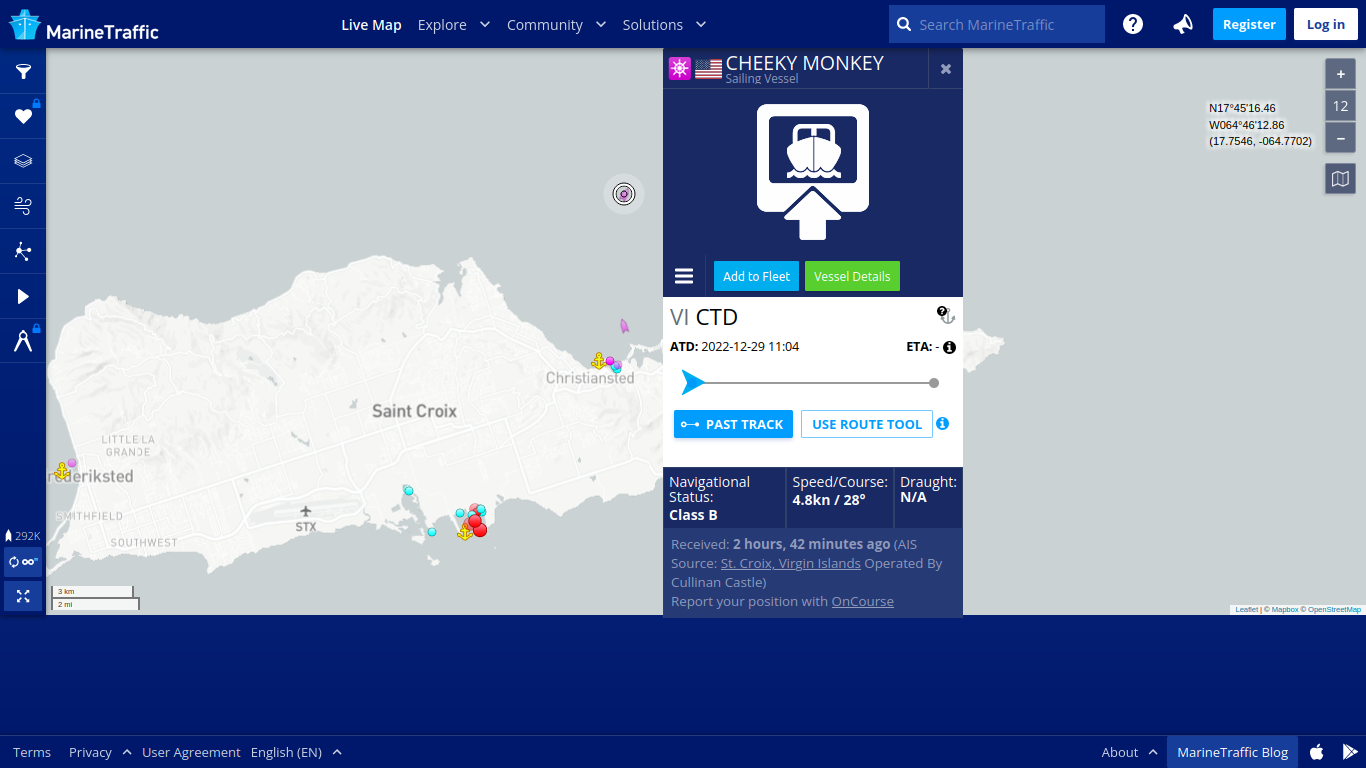1366x768 pixels.
Task: Open the vessel filters funnel icon
Action: 23,72
